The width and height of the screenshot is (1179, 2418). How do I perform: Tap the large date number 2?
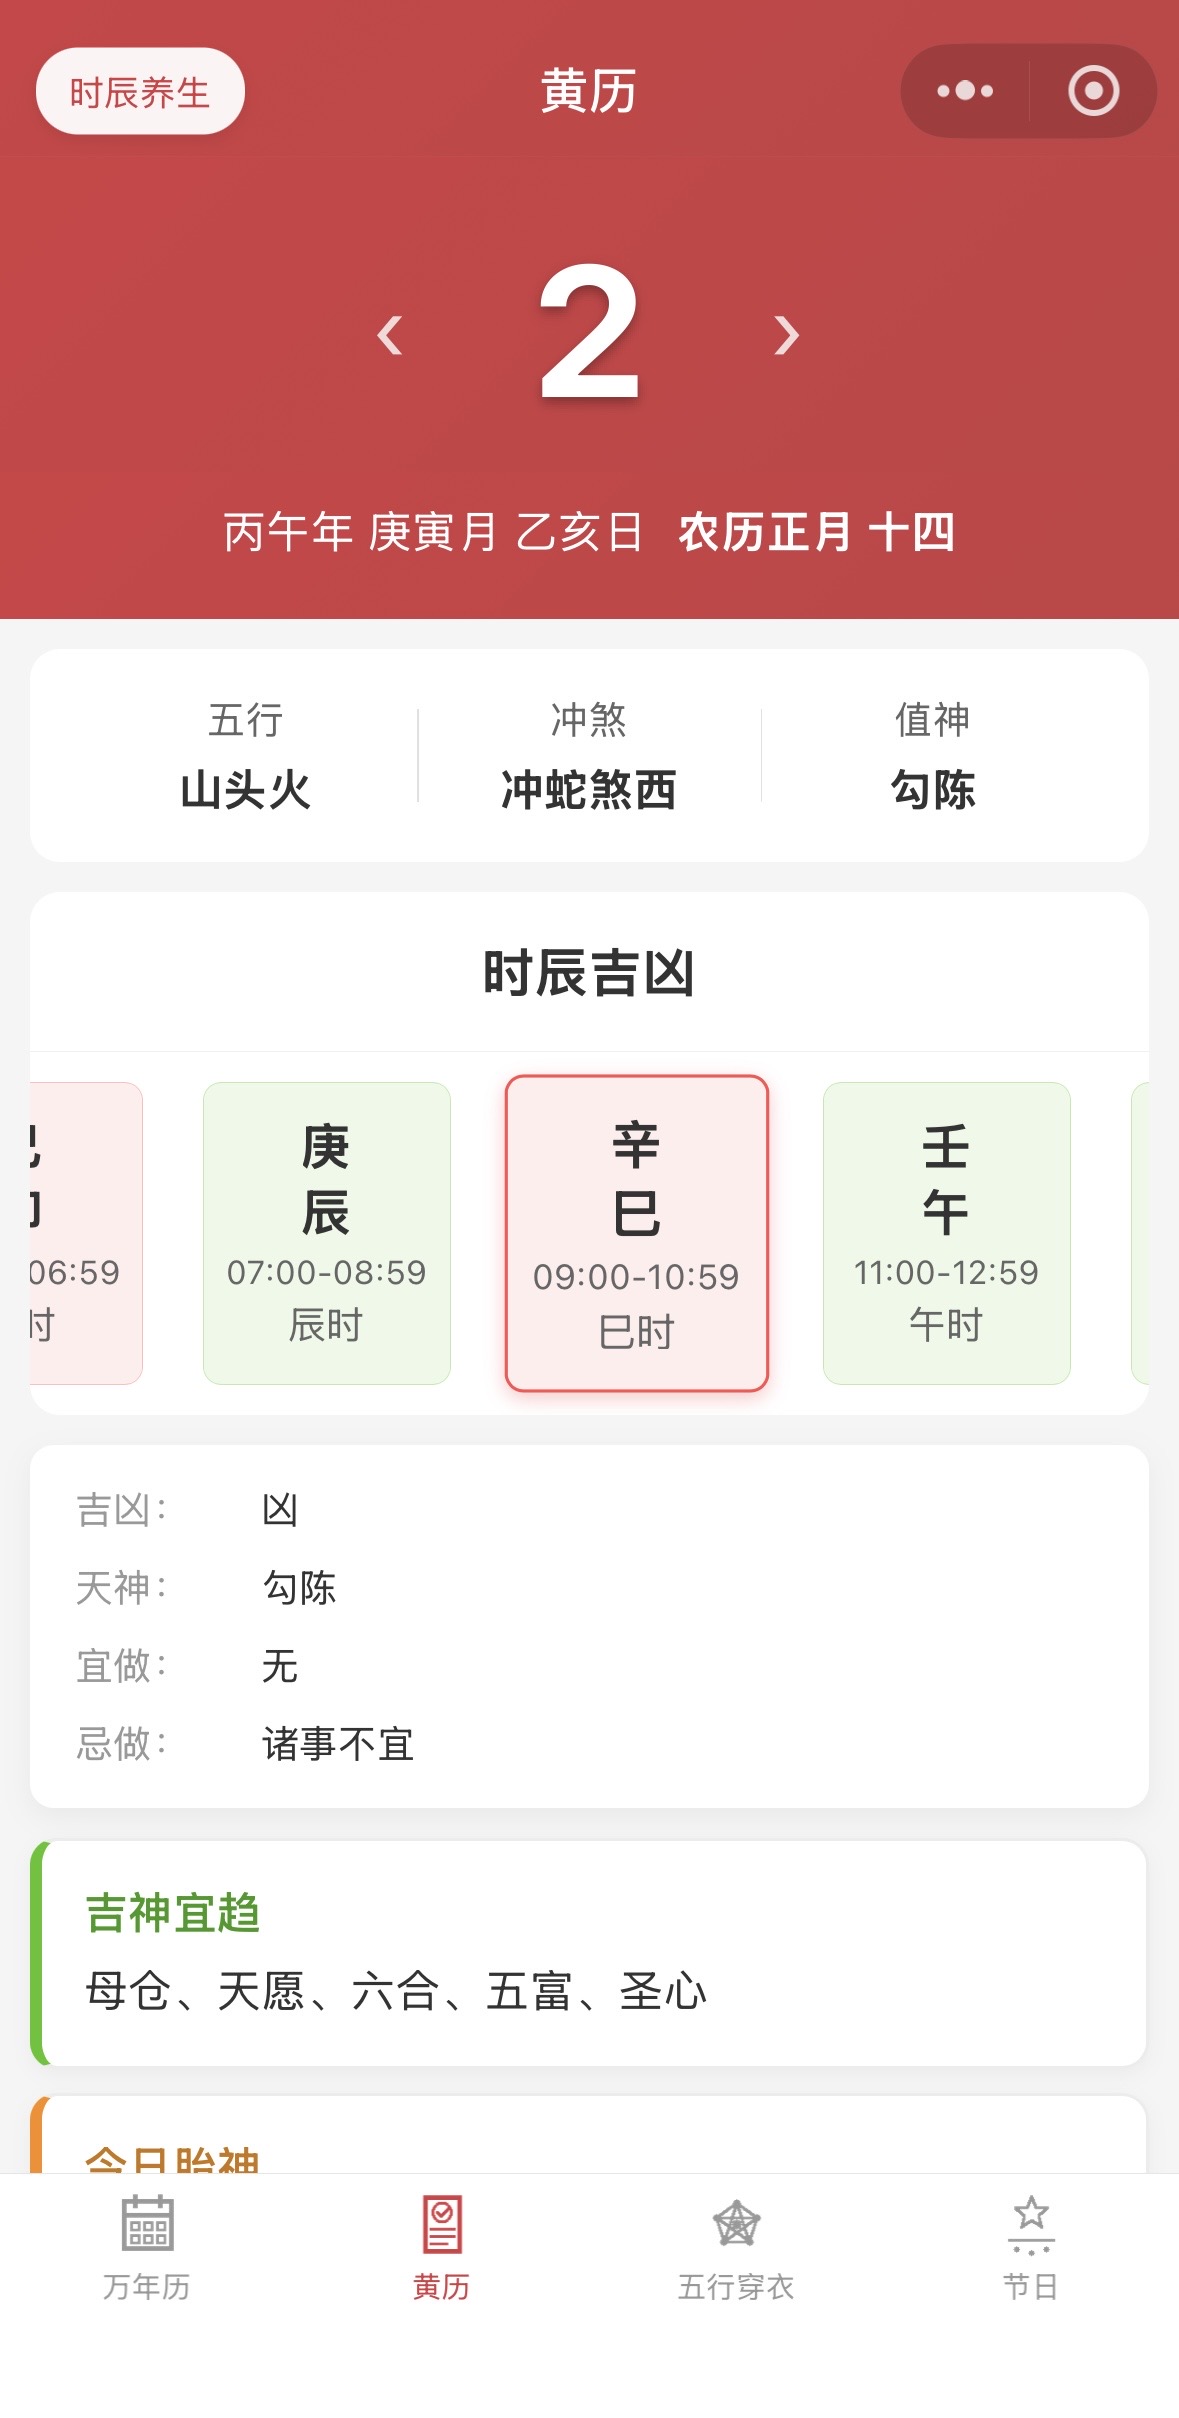(x=589, y=333)
